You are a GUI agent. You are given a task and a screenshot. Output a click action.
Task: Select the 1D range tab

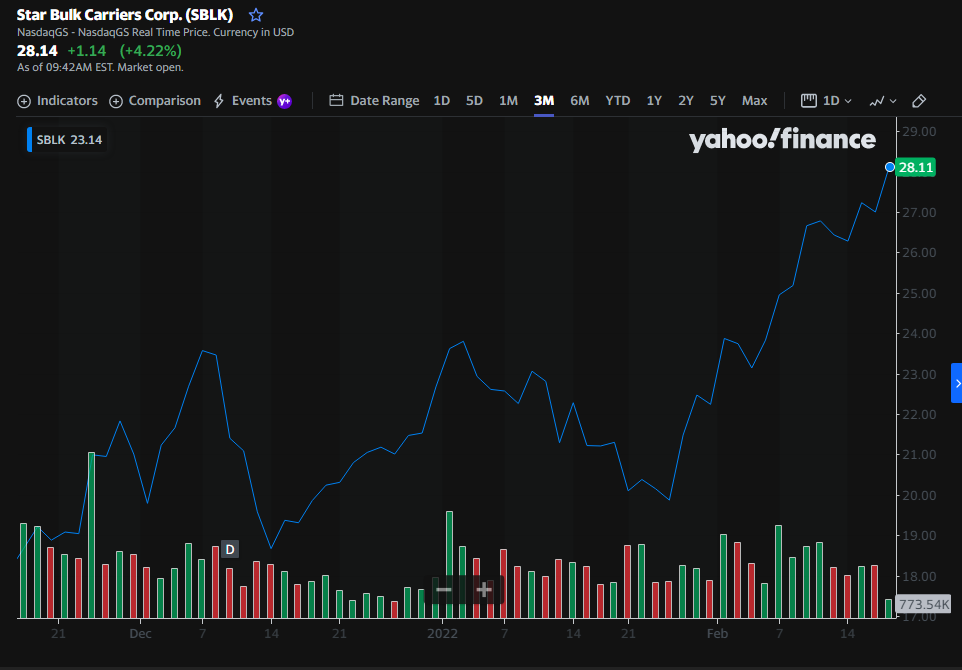click(x=442, y=101)
